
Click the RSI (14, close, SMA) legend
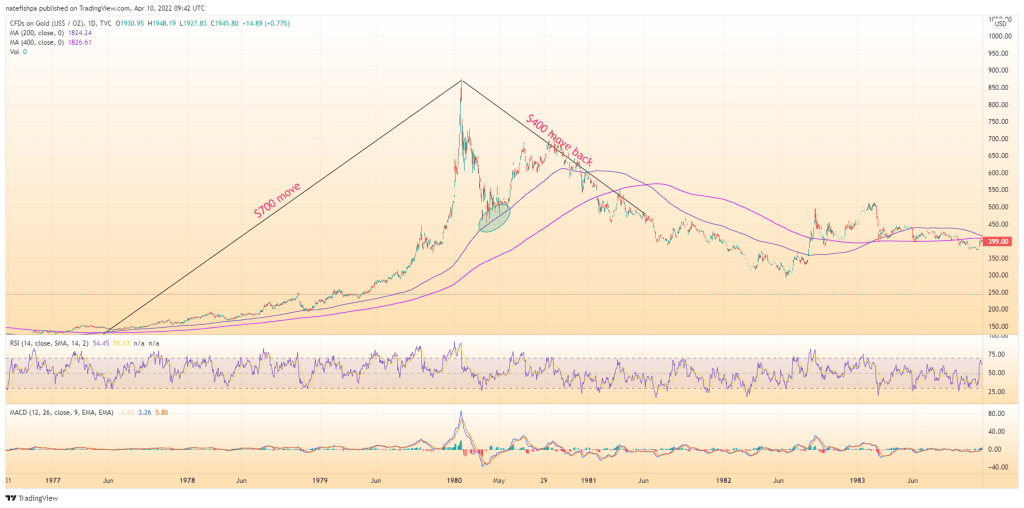point(50,343)
